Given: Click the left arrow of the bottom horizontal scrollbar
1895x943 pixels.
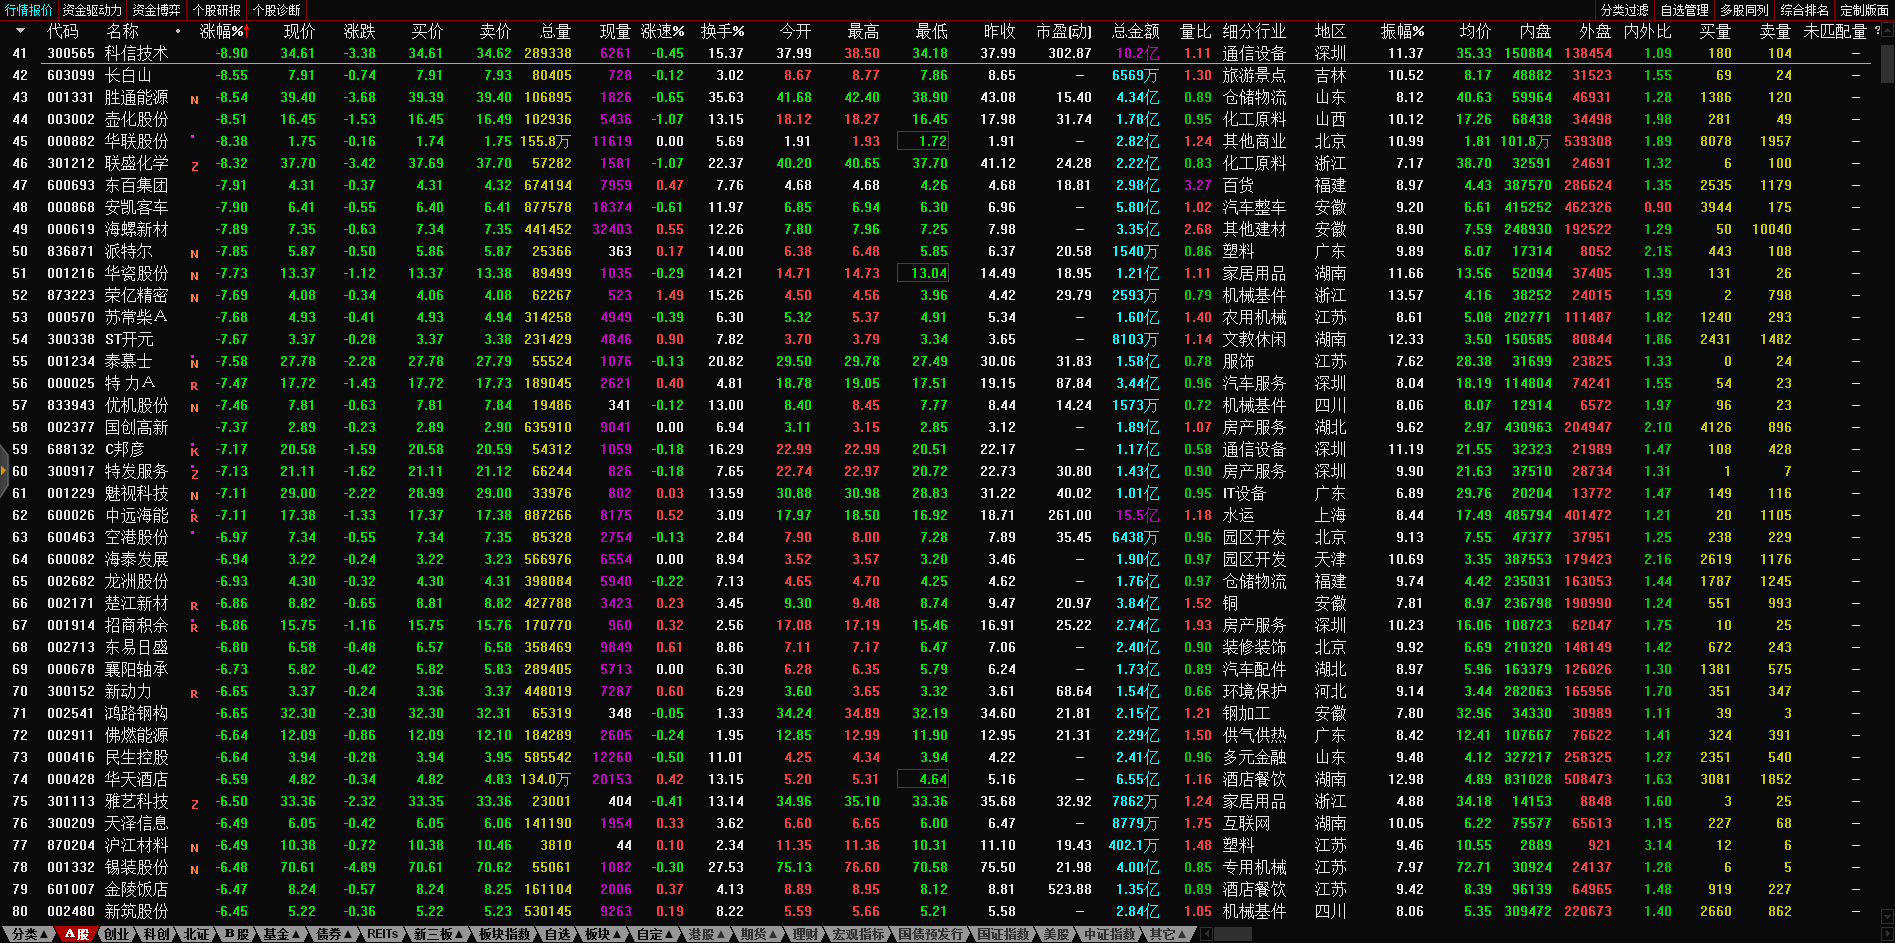Looking at the screenshot, I should (1207, 934).
